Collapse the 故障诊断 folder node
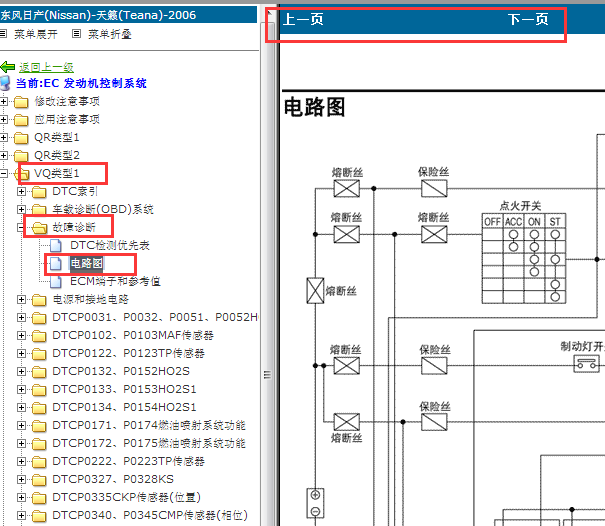Viewport: 605px width, 526px height. 22,227
